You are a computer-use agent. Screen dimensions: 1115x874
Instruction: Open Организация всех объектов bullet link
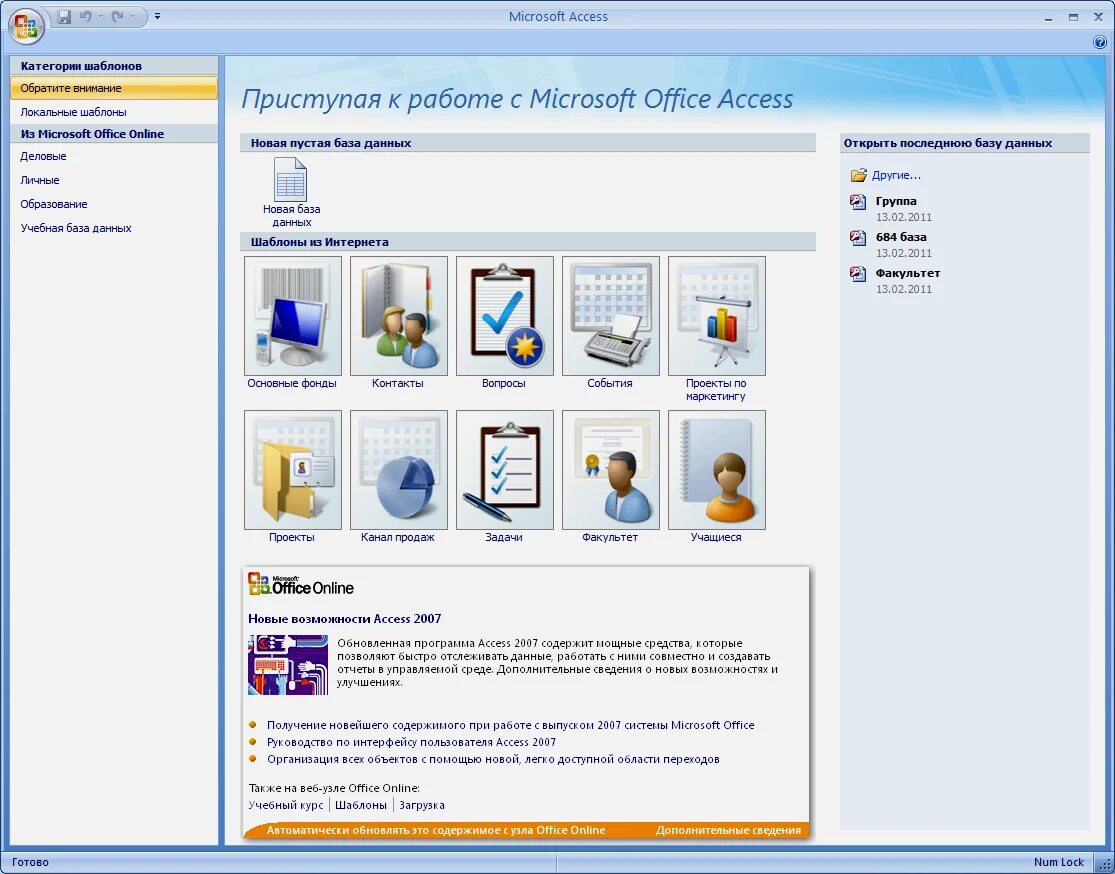pyautogui.click(x=494, y=760)
